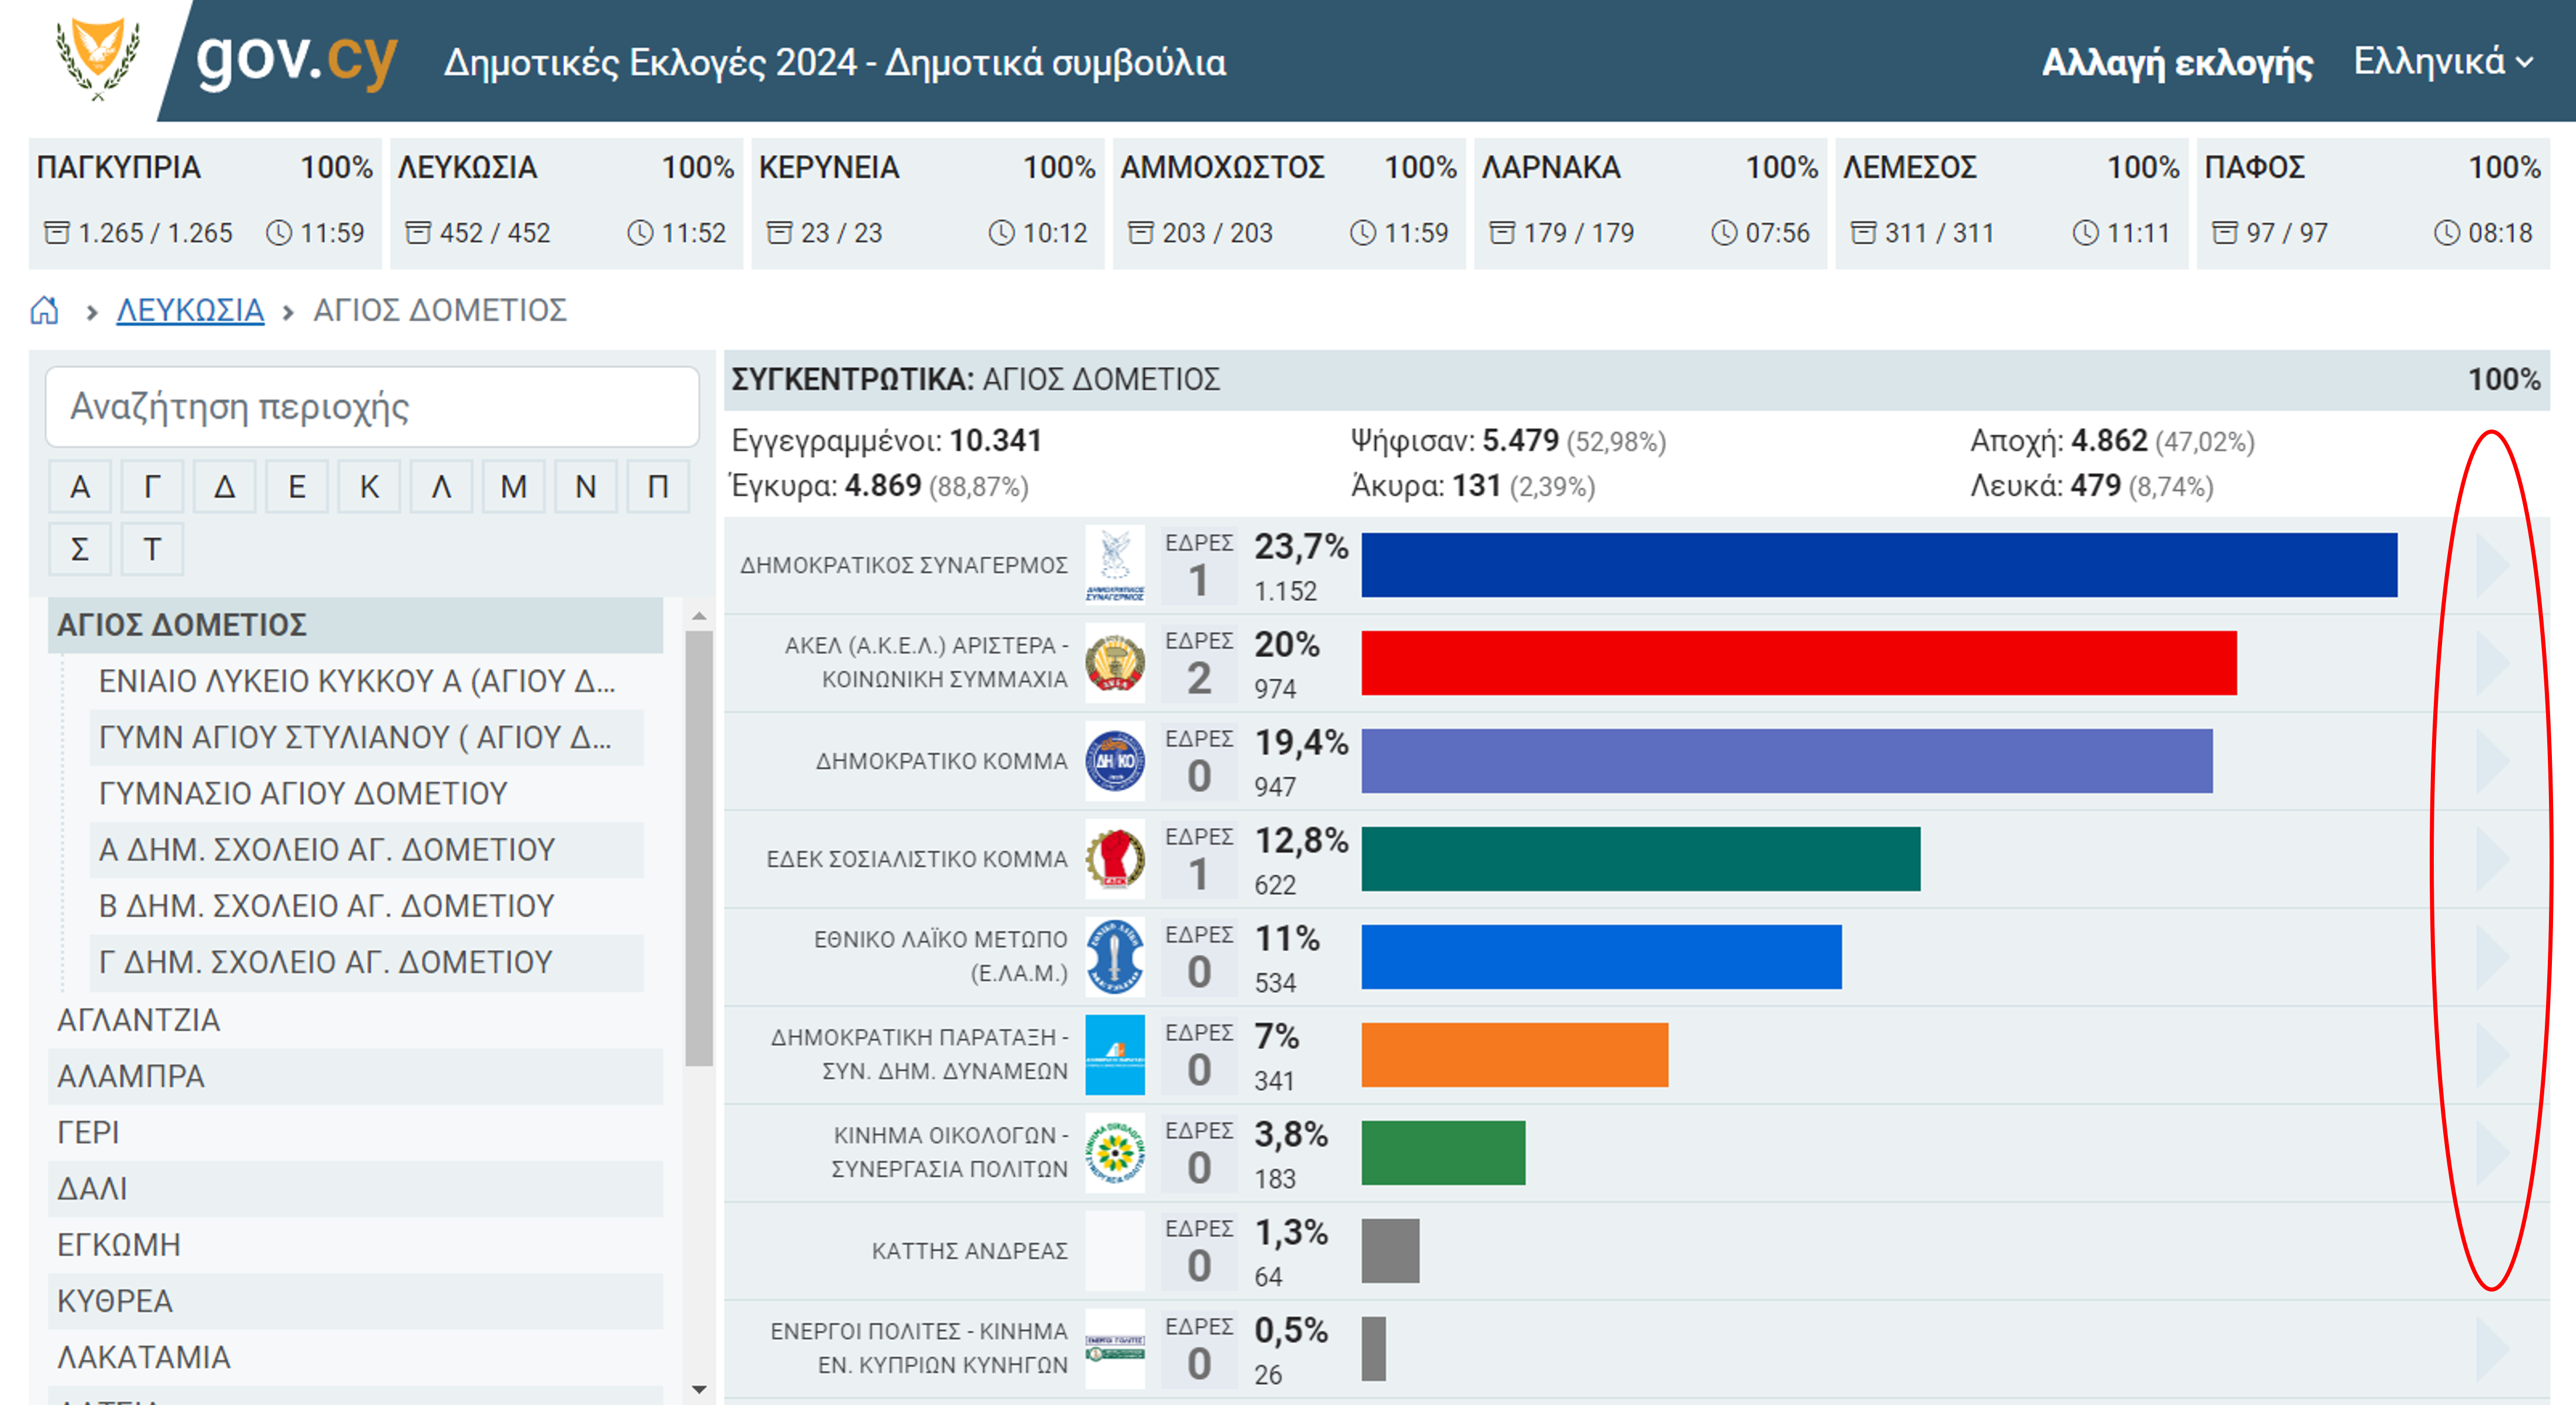Click the ballot box icon in ΛΑΡΝΑΚΑ card
This screenshot has height=1405, width=2576.
click(x=1502, y=233)
